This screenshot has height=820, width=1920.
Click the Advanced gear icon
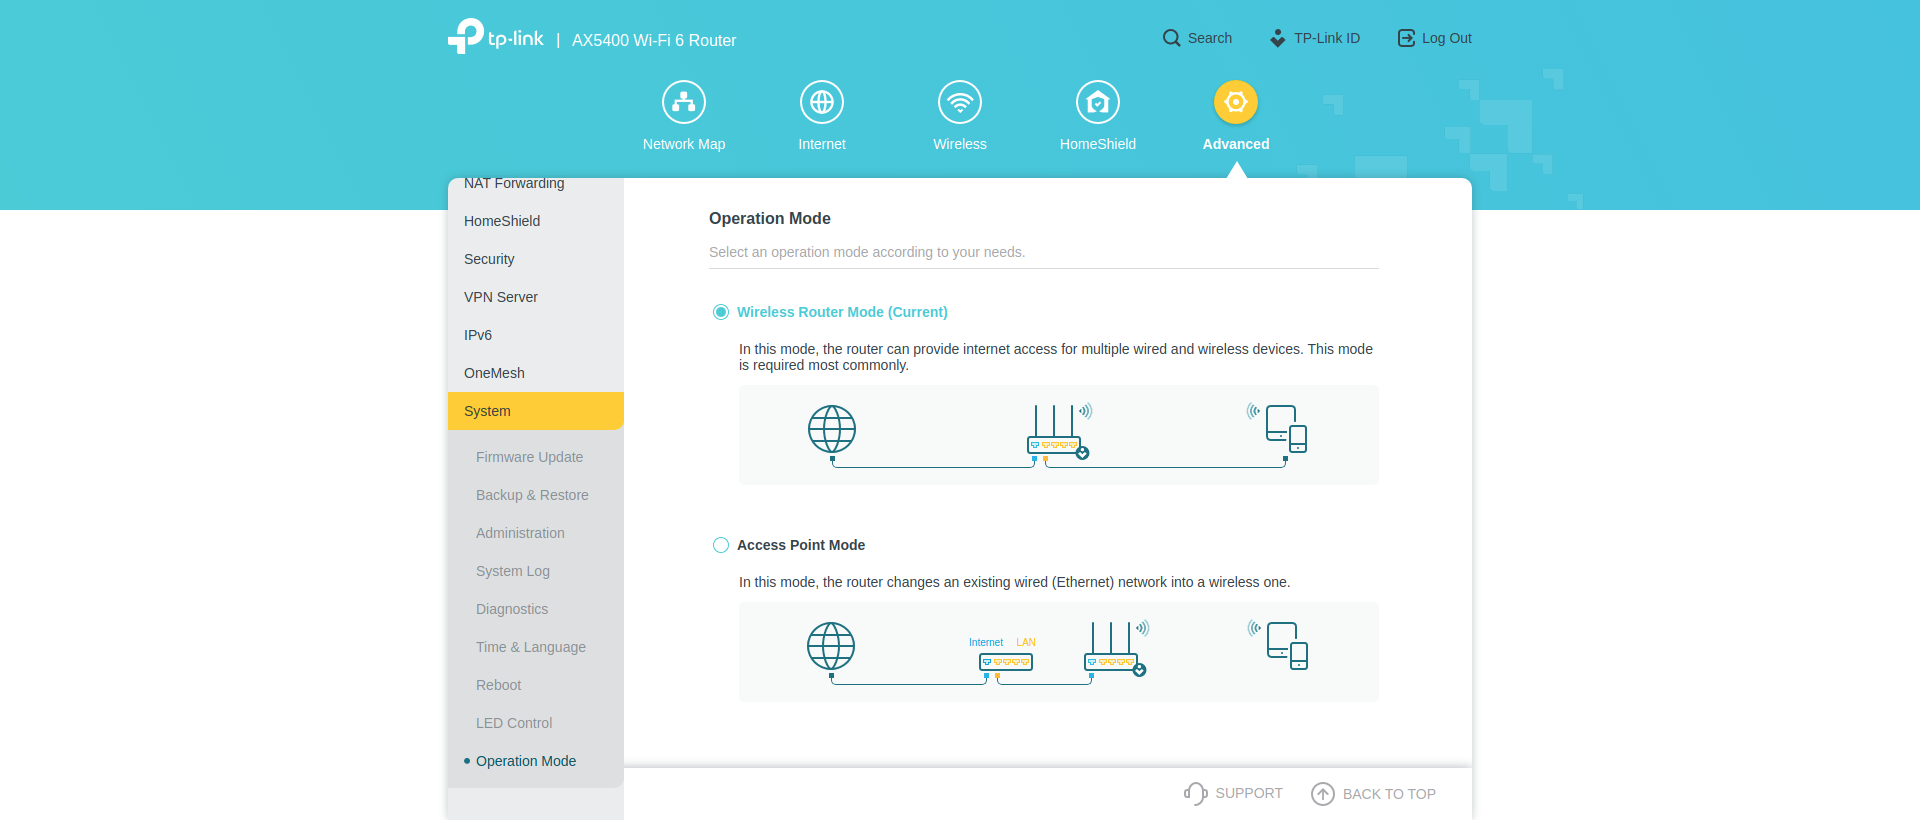click(x=1236, y=102)
